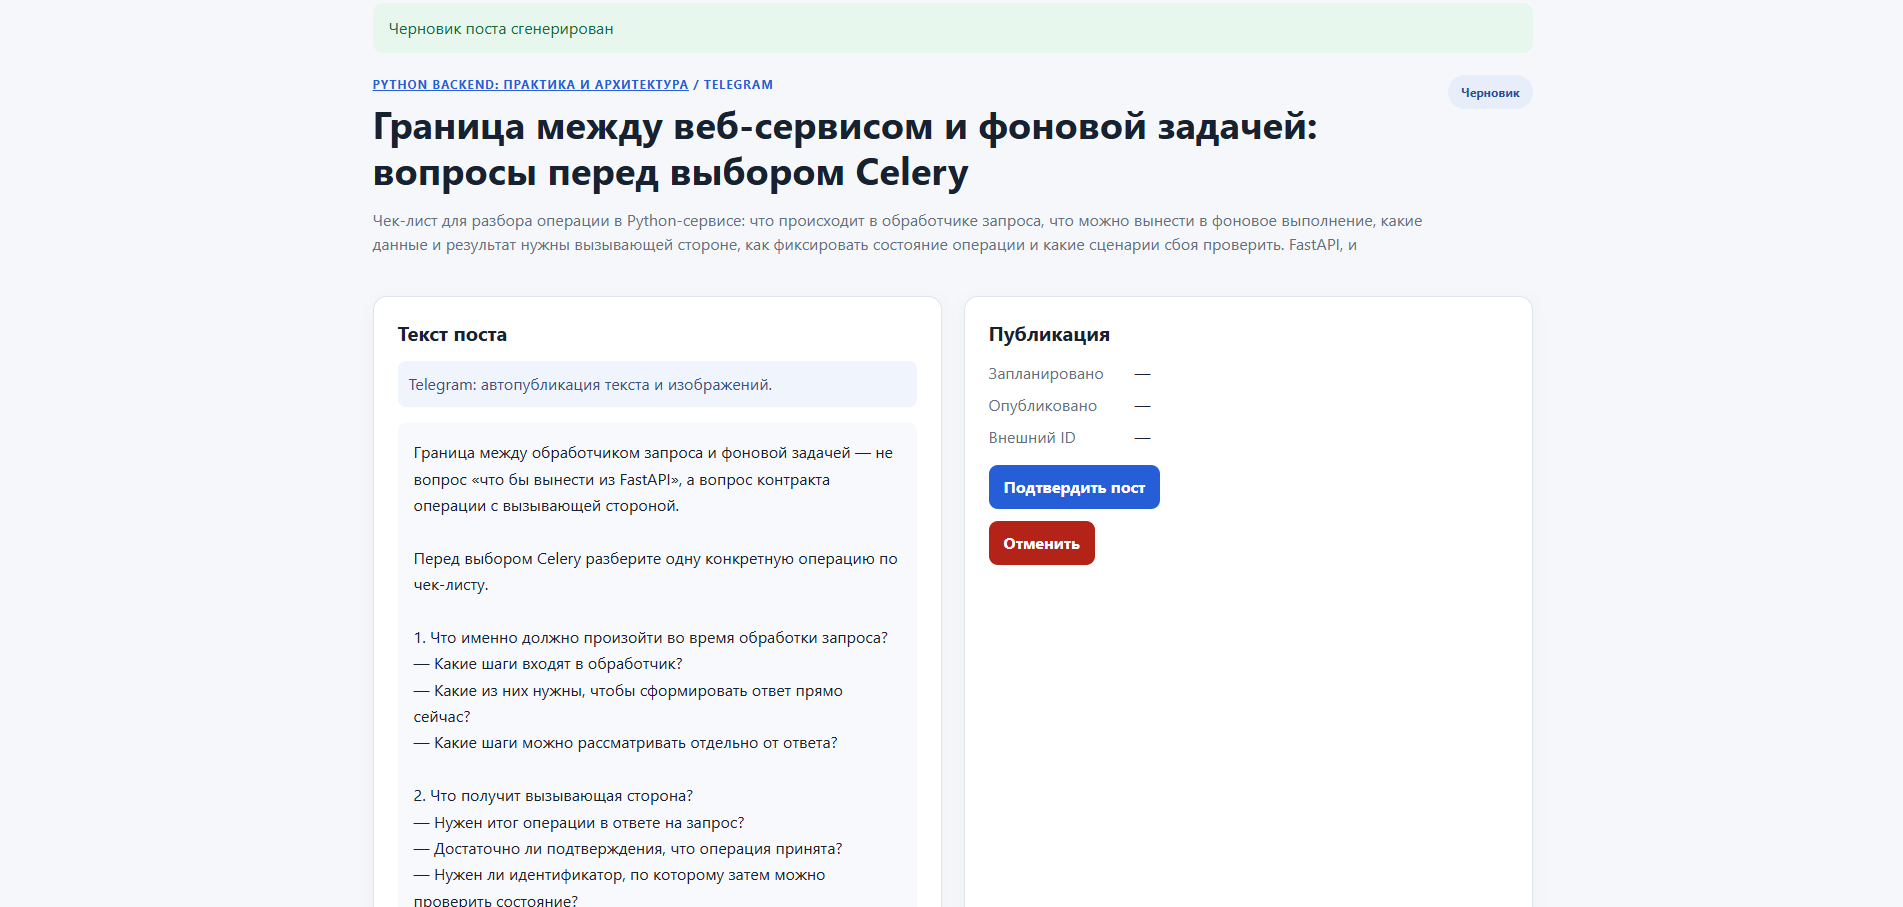Click 'Перед выбором Celery разберите' paragraph

pos(656,572)
